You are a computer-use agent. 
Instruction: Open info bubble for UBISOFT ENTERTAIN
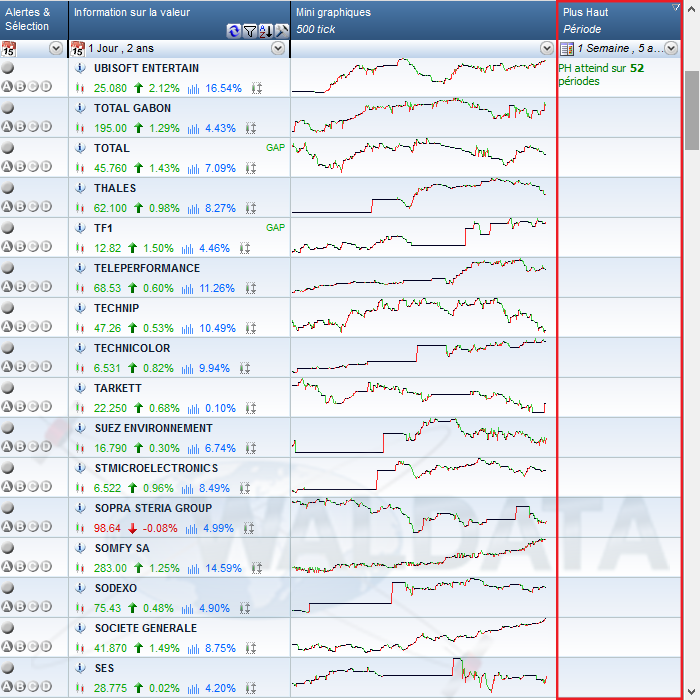pos(80,68)
